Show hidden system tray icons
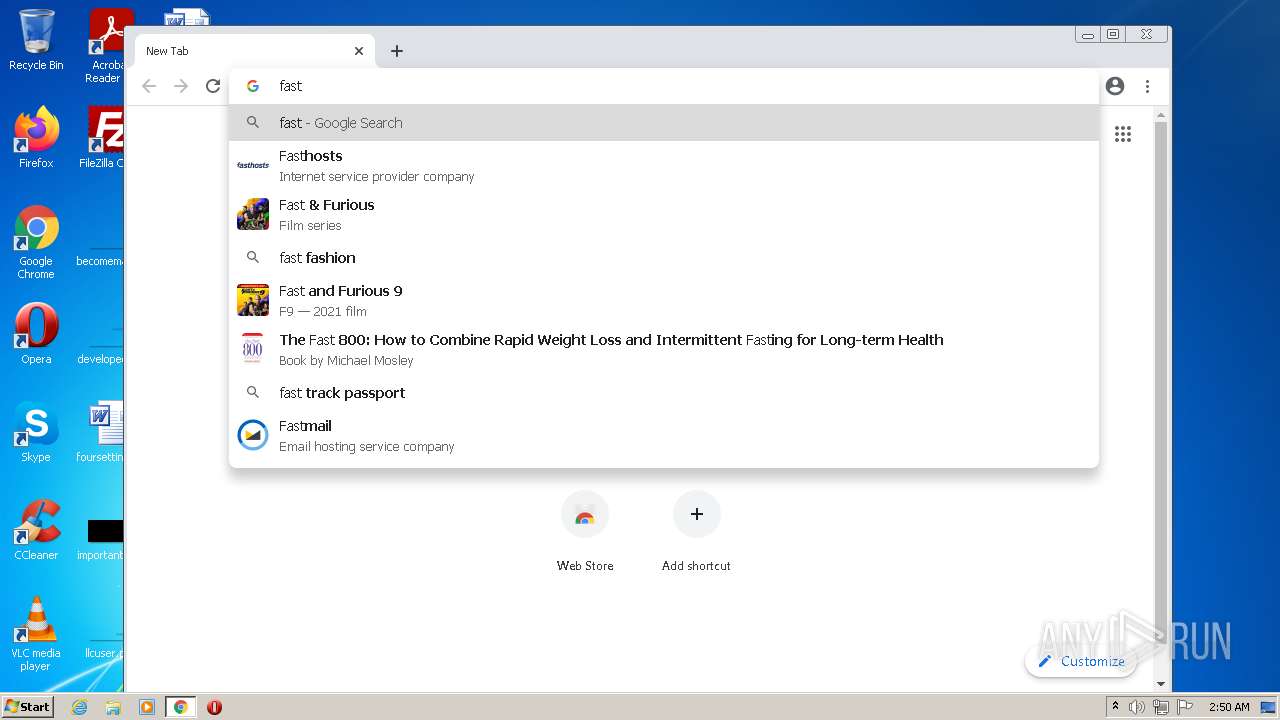 coord(1115,707)
